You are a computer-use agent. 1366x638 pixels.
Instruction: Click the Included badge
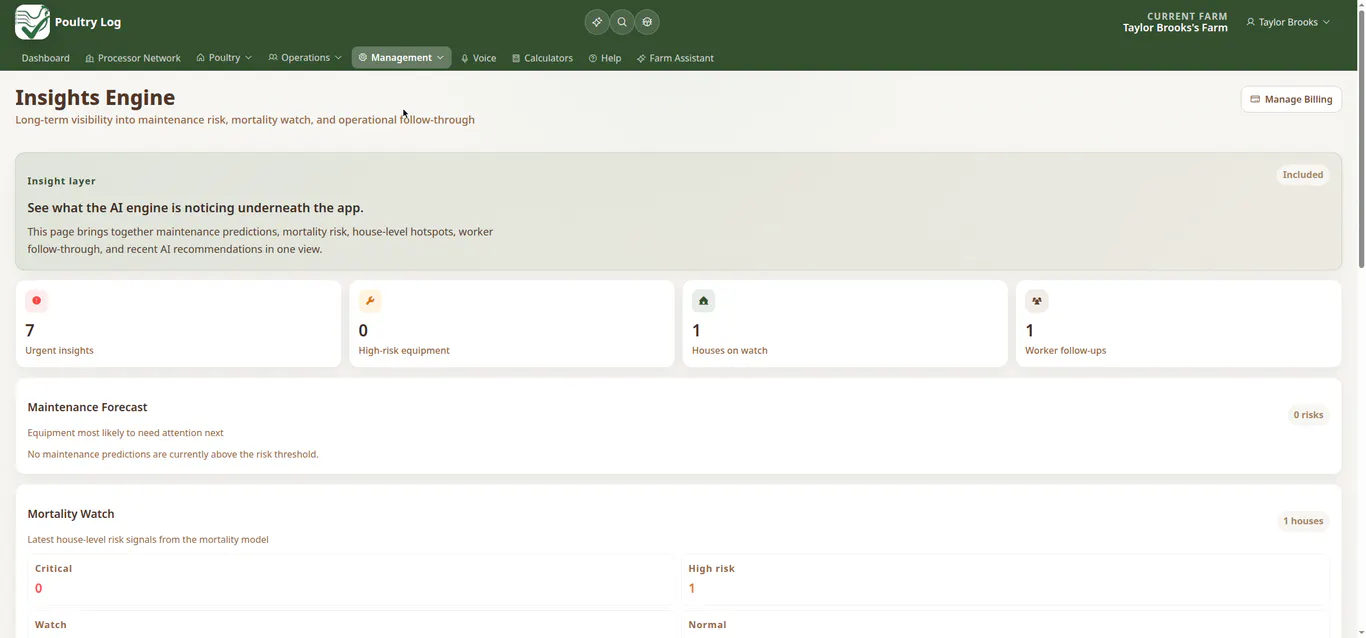click(x=1303, y=175)
